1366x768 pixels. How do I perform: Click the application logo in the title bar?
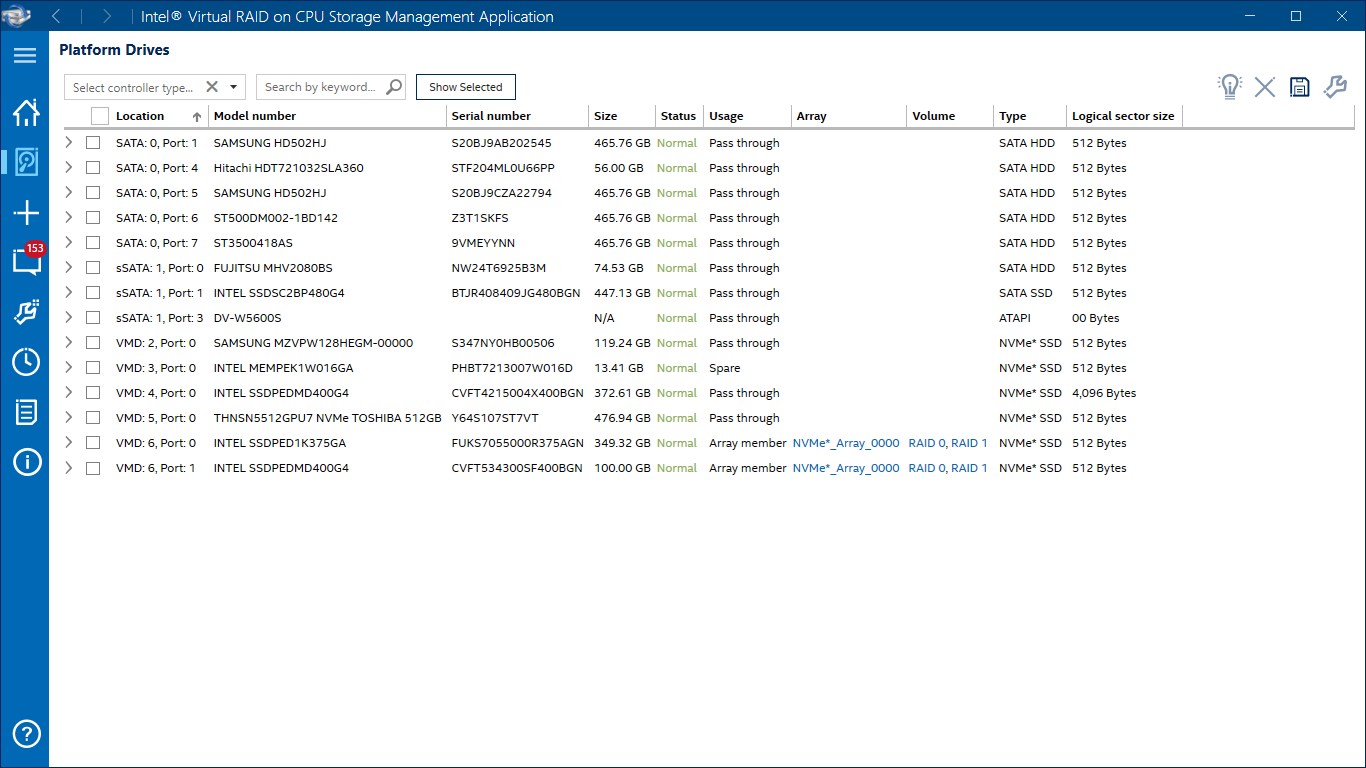tap(17, 16)
